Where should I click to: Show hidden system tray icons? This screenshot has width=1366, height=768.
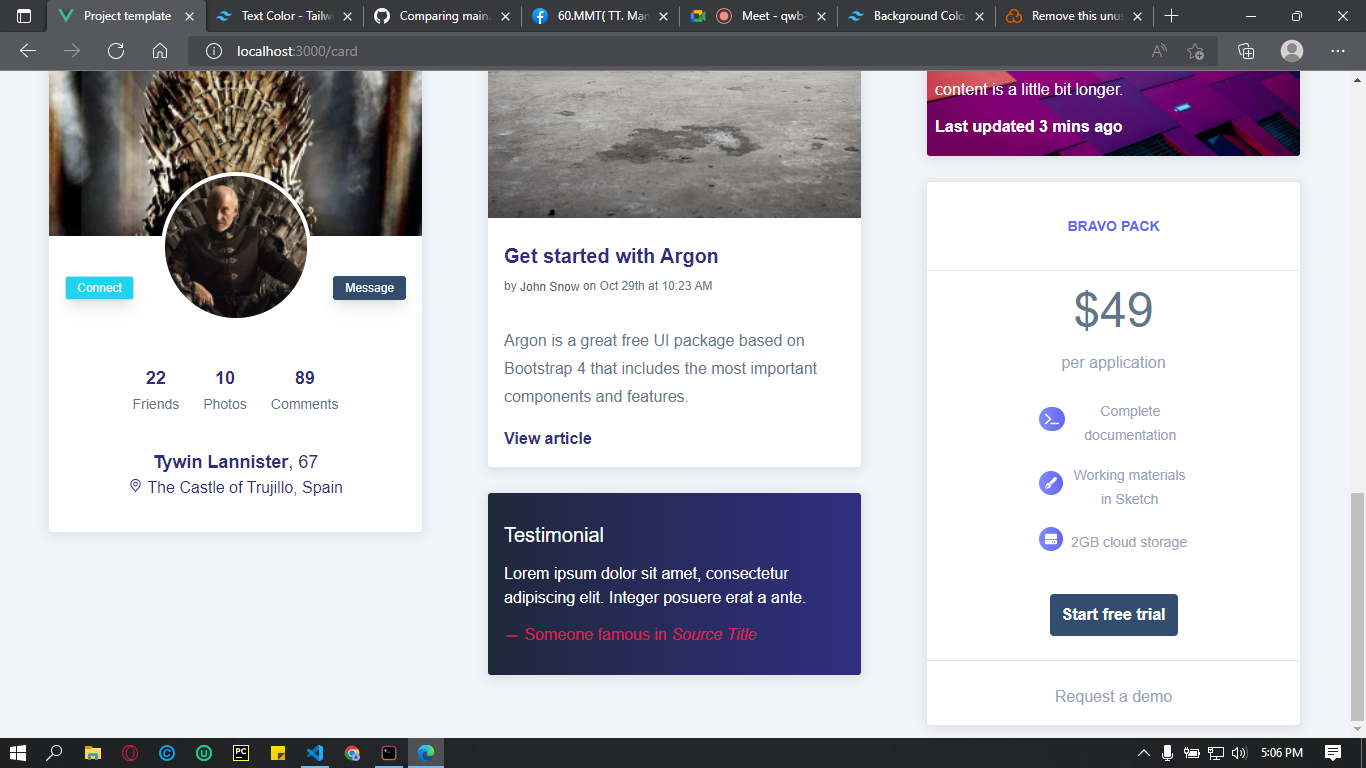(x=1144, y=753)
